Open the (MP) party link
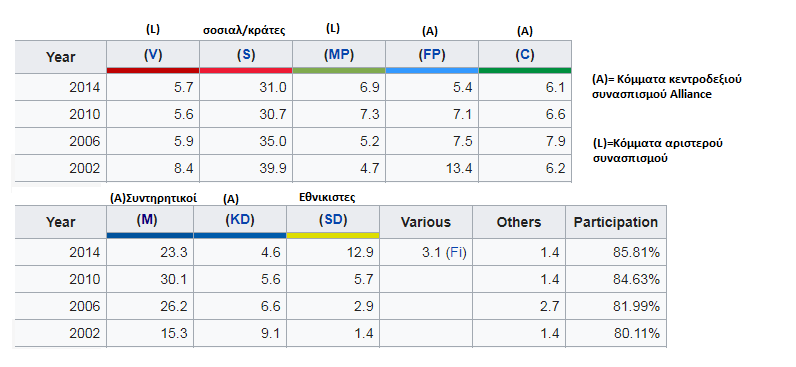The image size is (796, 367). pyautogui.click(x=339, y=55)
